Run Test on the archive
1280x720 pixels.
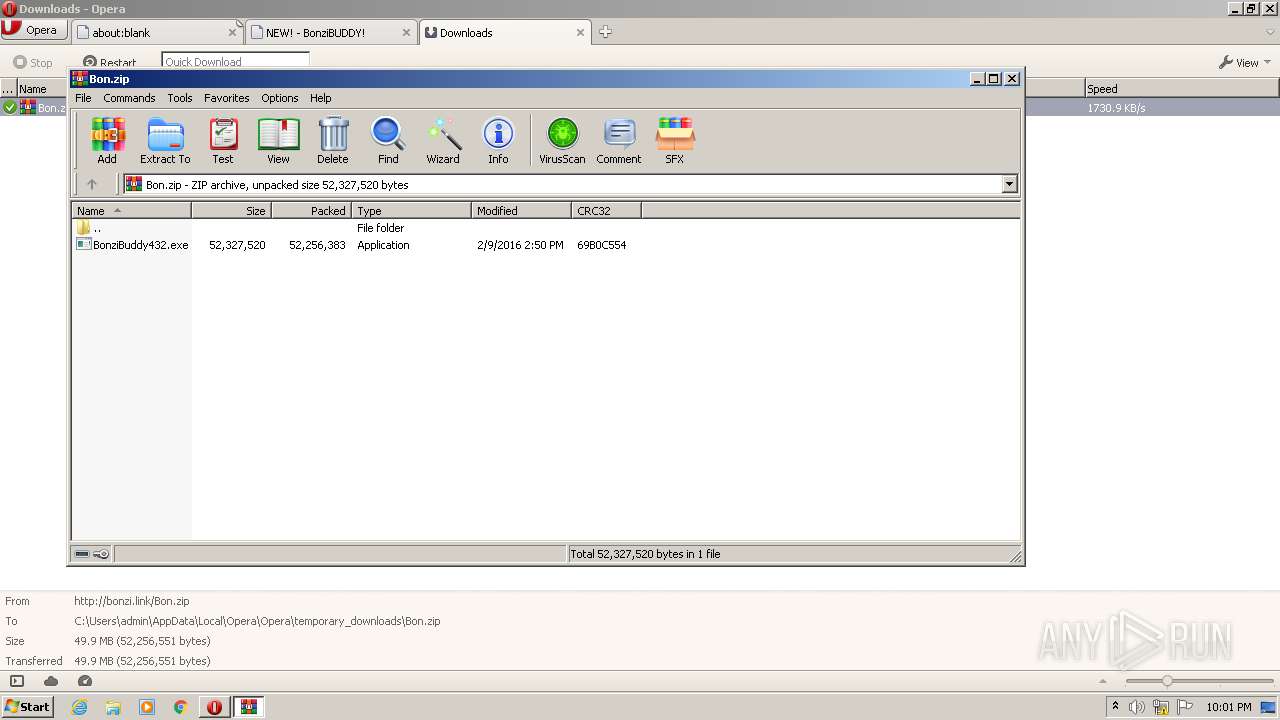pyautogui.click(x=223, y=141)
